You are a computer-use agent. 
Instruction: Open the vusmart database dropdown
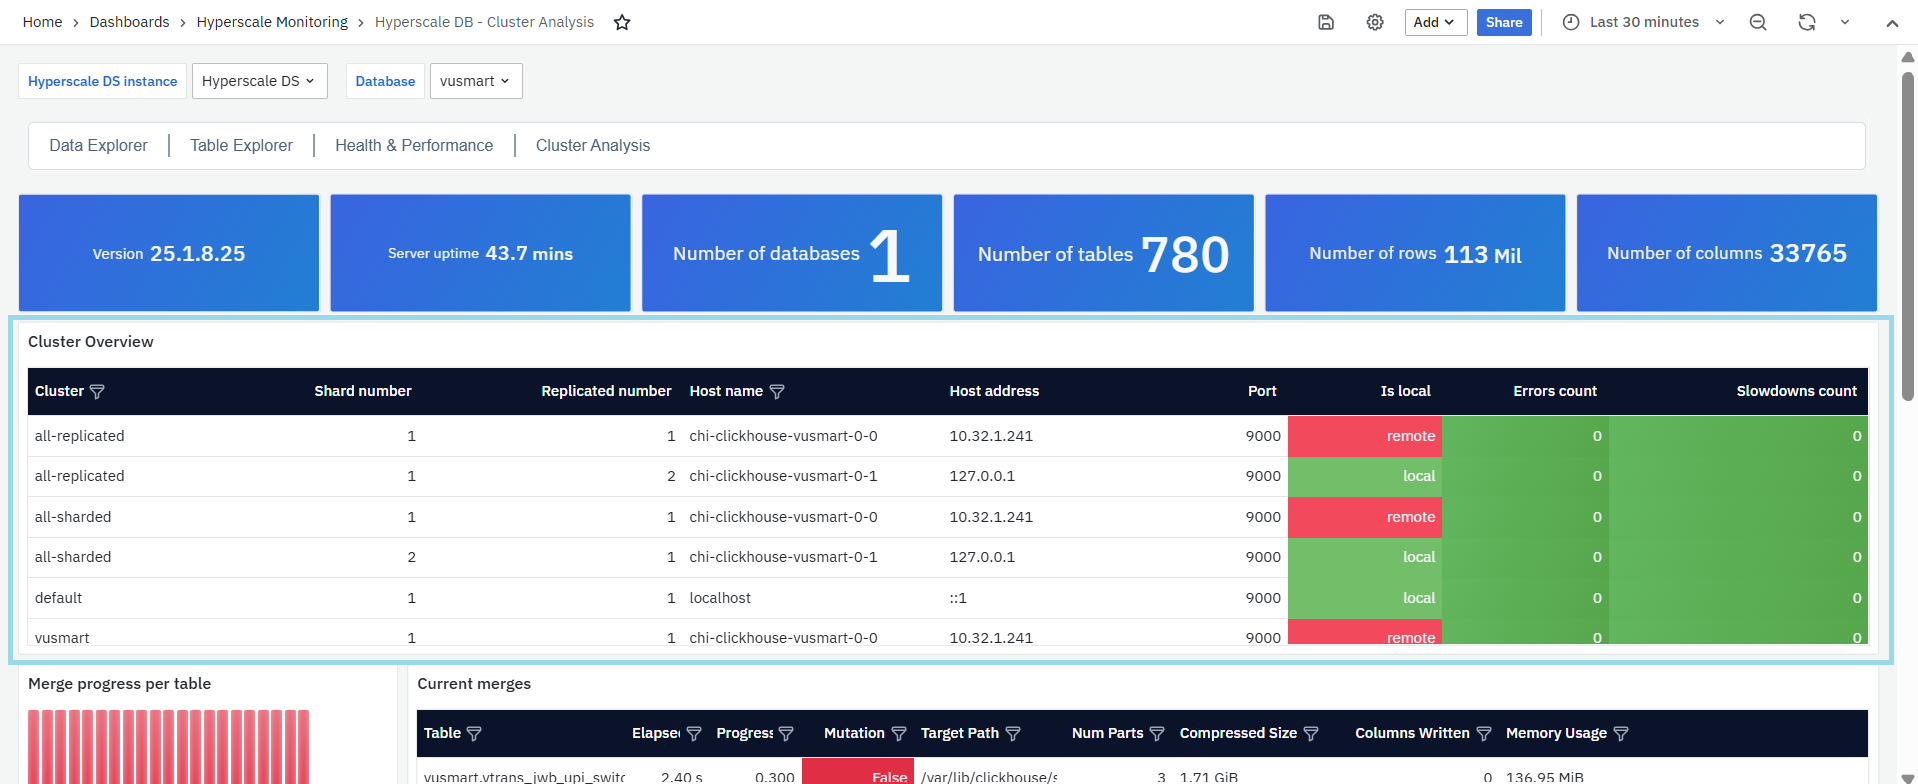475,81
